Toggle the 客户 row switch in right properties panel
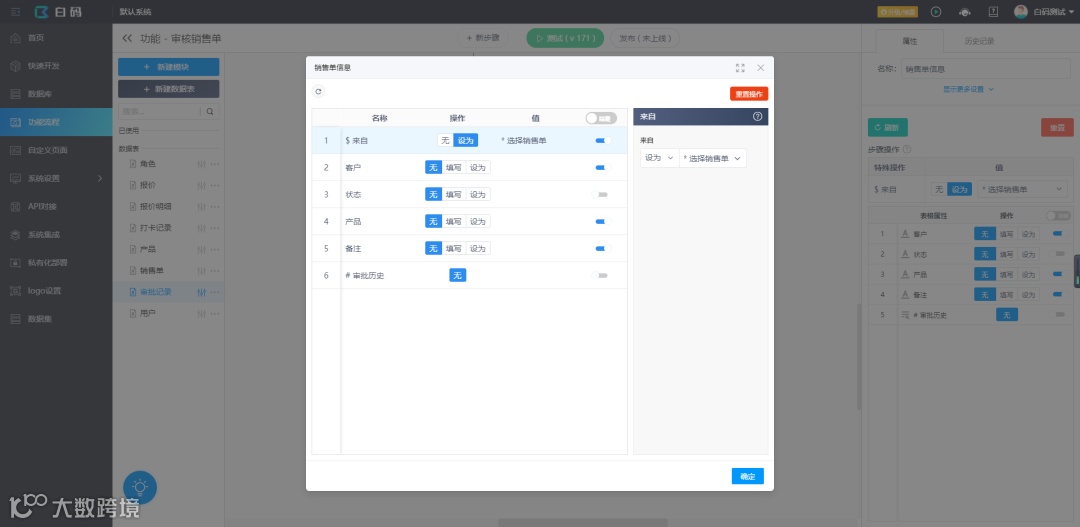 click(x=1060, y=234)
